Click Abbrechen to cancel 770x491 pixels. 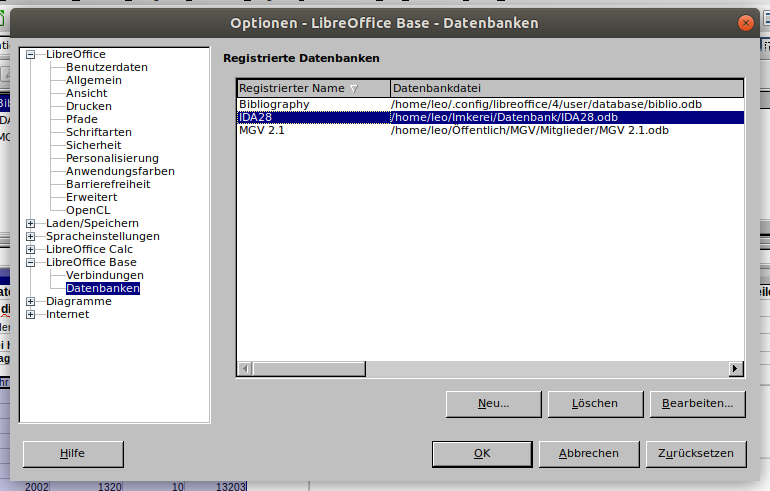coord(589,454)
